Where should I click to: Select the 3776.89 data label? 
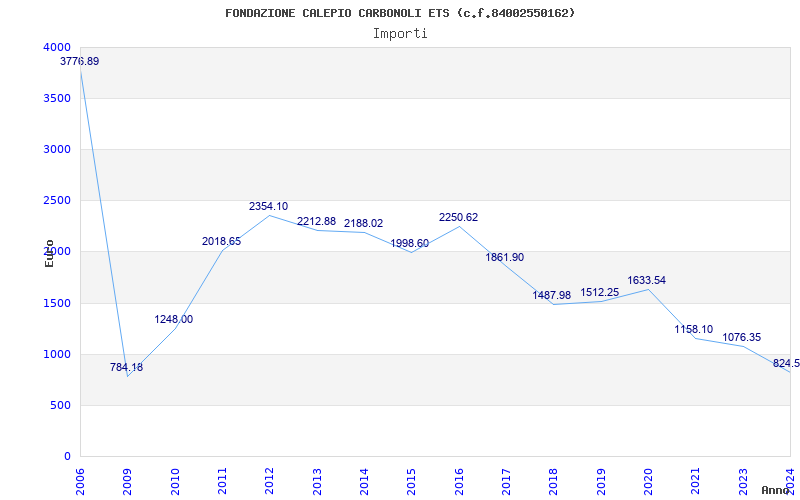80,62
